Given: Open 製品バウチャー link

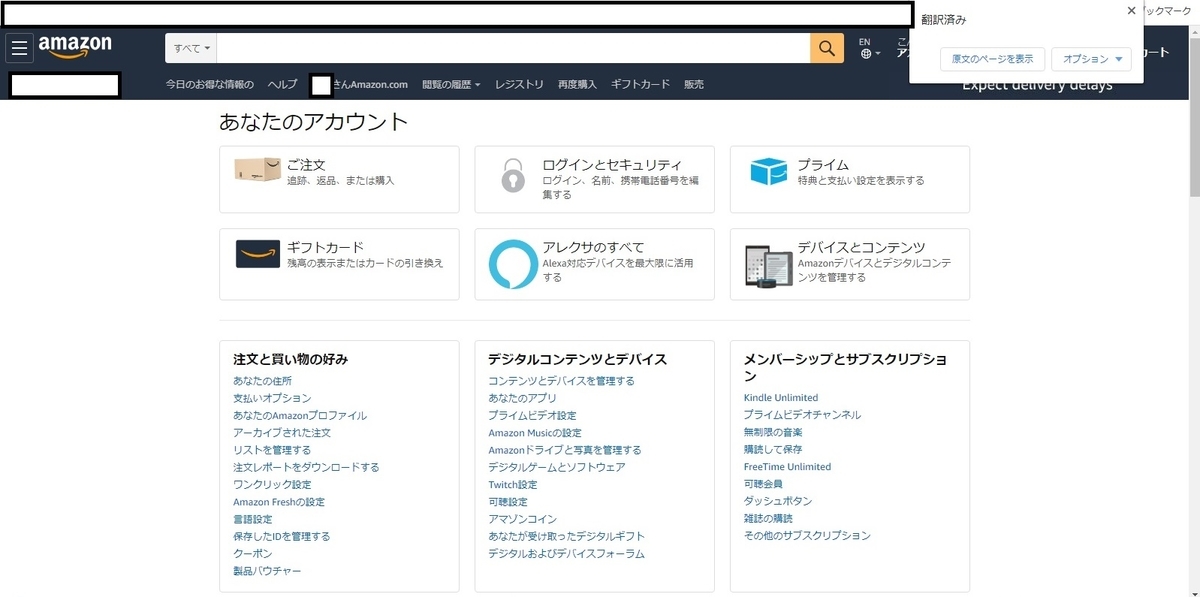Looking at the screenshot, I should [x=267, y=571].
